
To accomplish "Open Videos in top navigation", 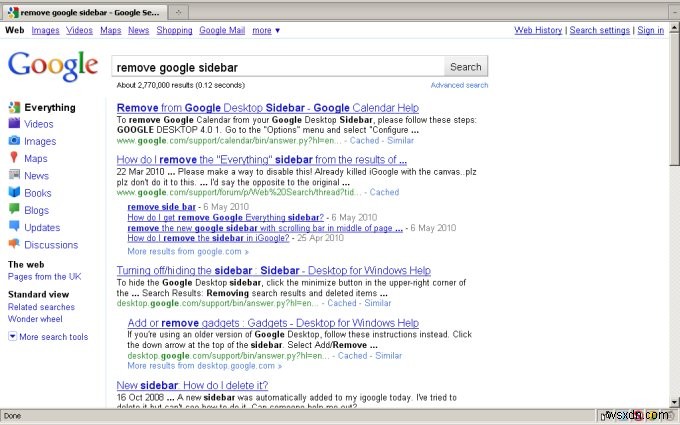I will point(79,30).
